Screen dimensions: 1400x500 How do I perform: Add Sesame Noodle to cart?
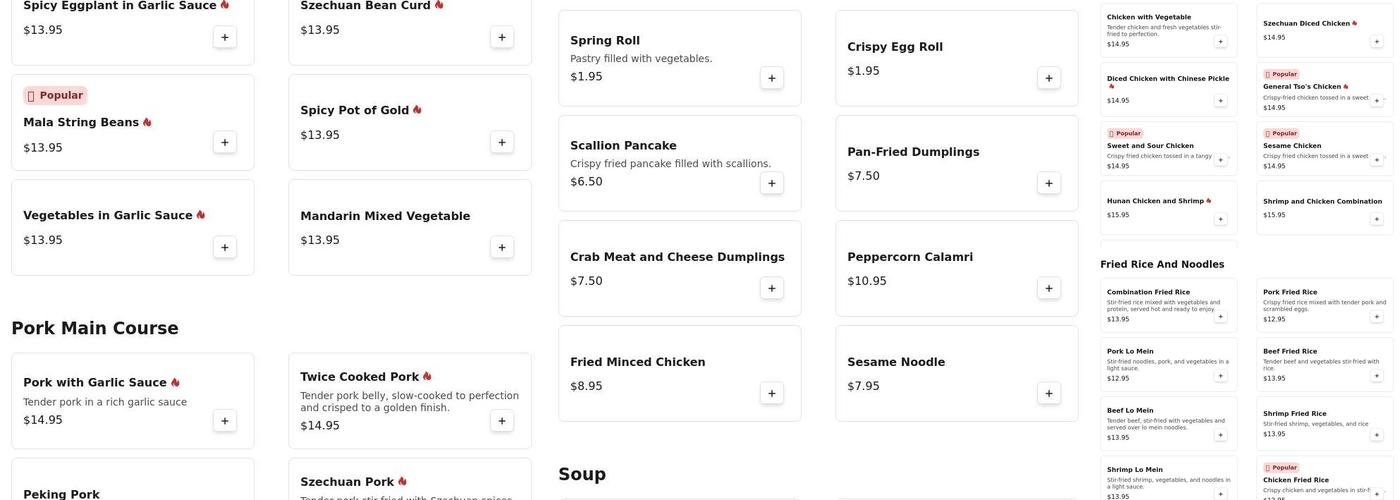pos(1049,393)
